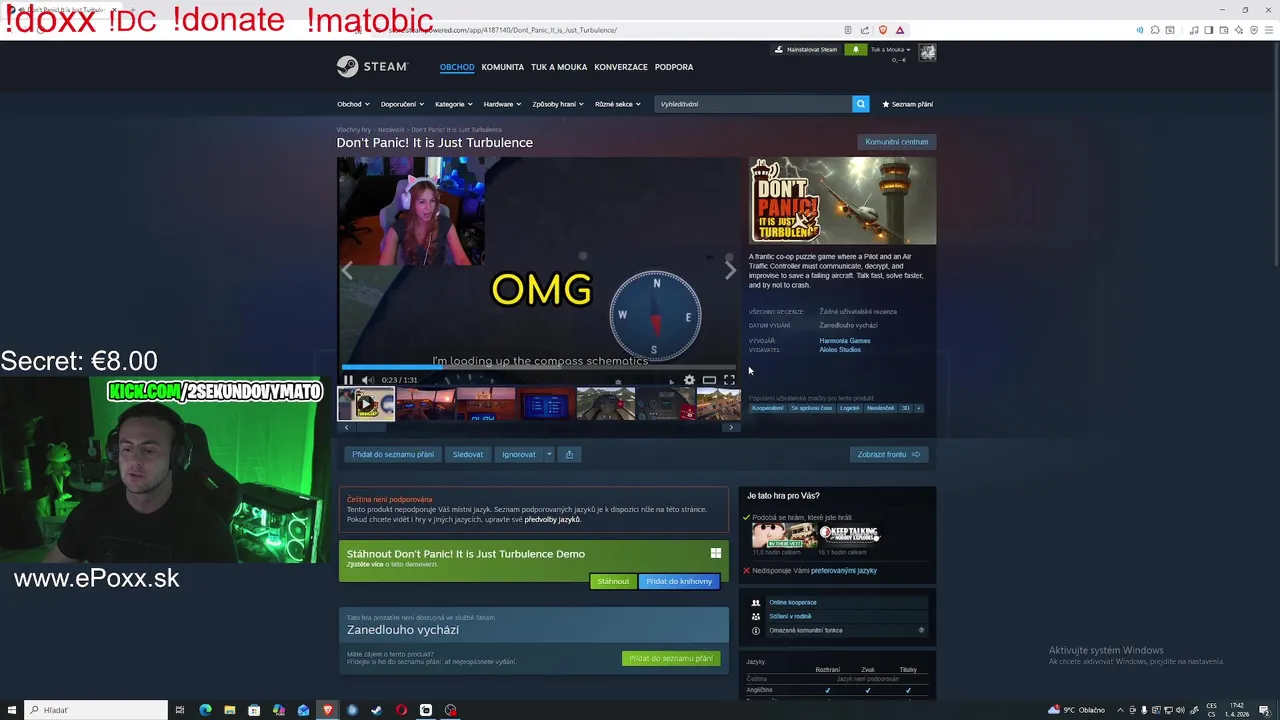Click the Sledovat button

[468, 454]
